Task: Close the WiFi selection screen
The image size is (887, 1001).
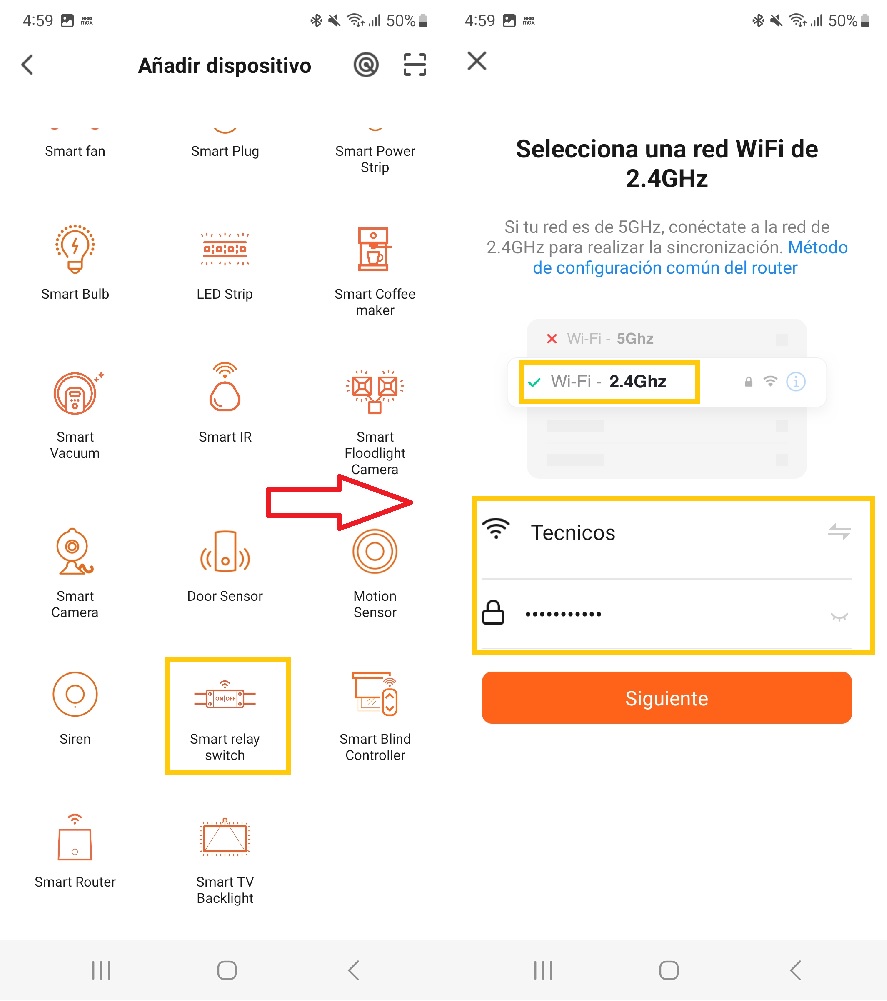Action: (x=477, y=62)
